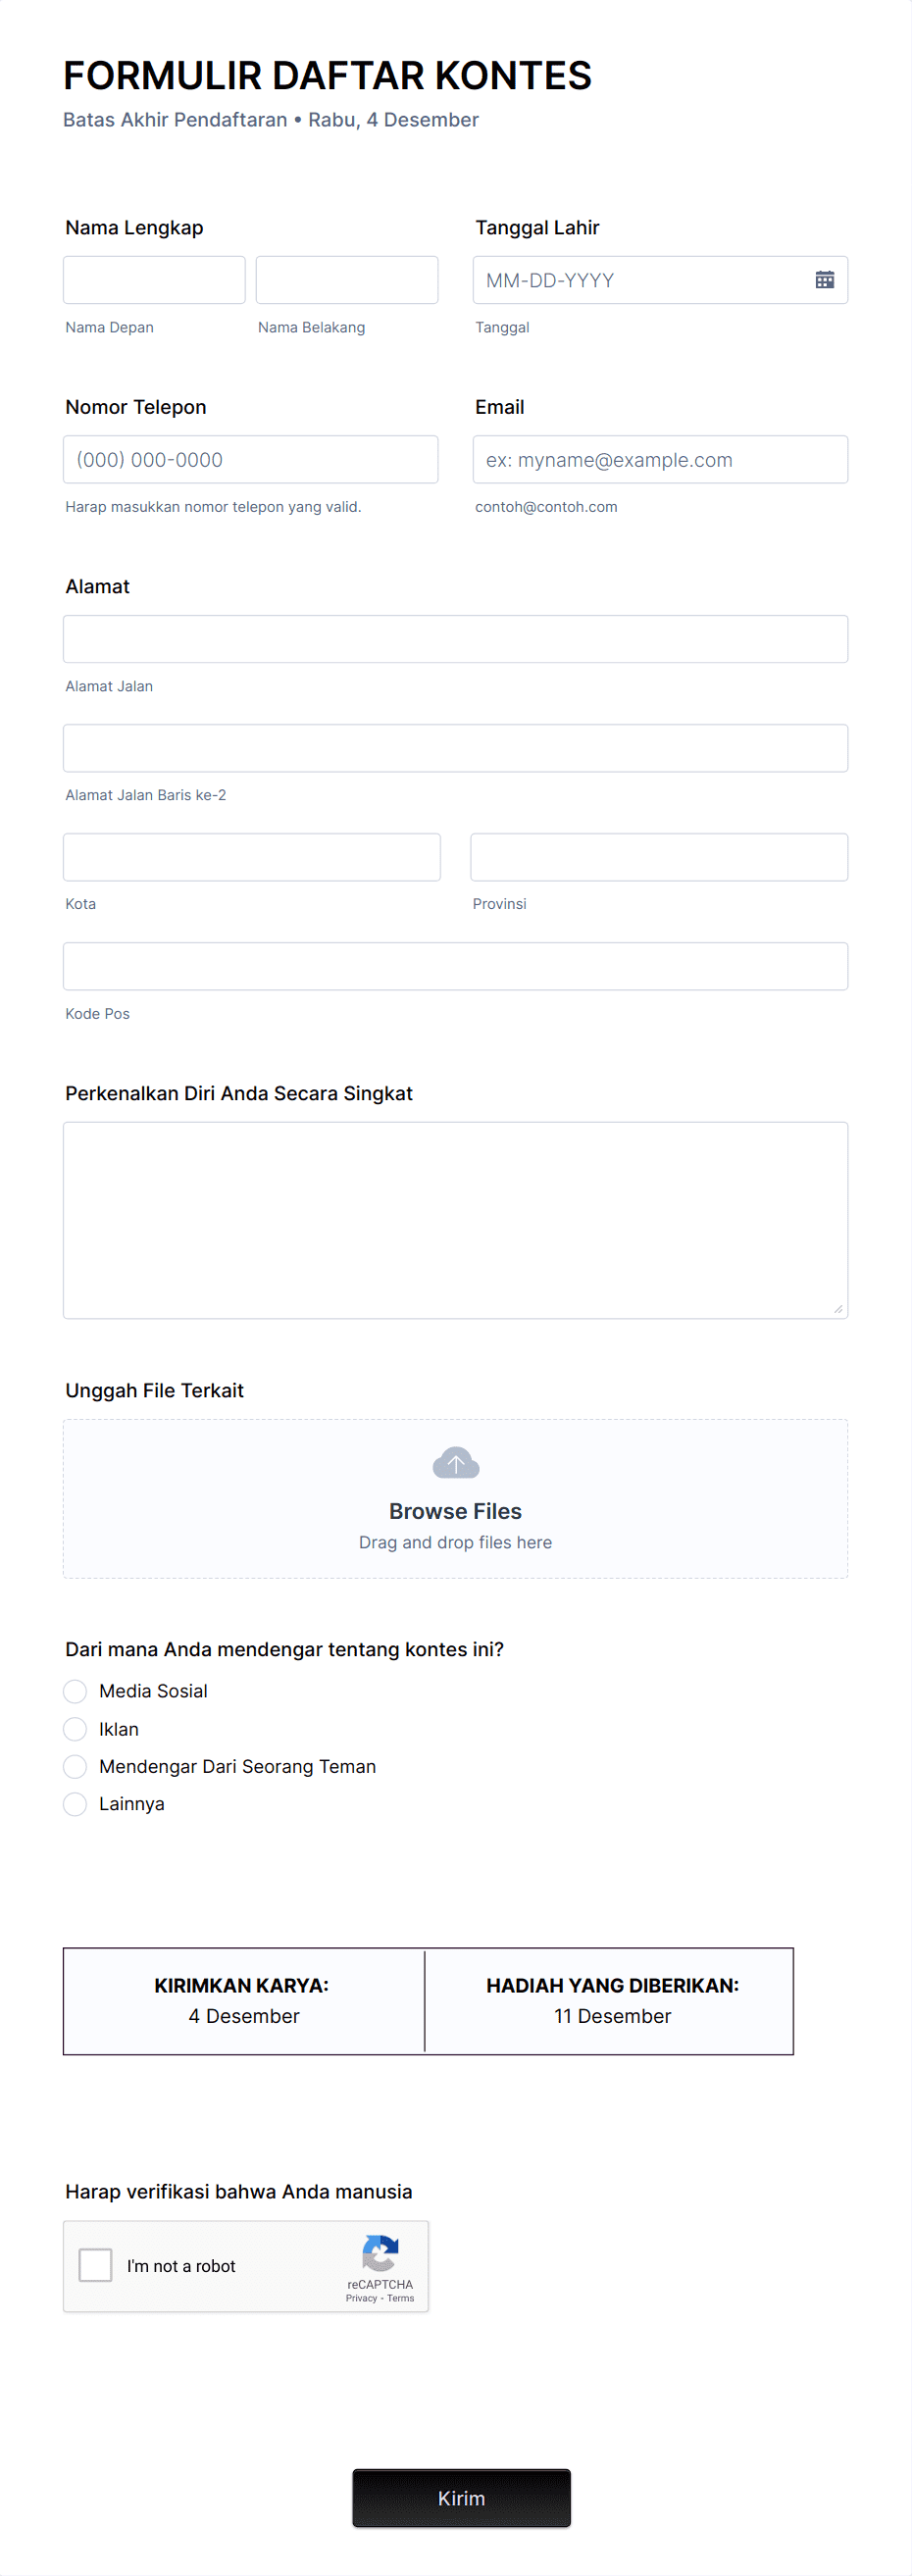This screenshot has width=912, height=2576.
Task: Open the reCAPTCHA Terms link
Action: 400,2298
